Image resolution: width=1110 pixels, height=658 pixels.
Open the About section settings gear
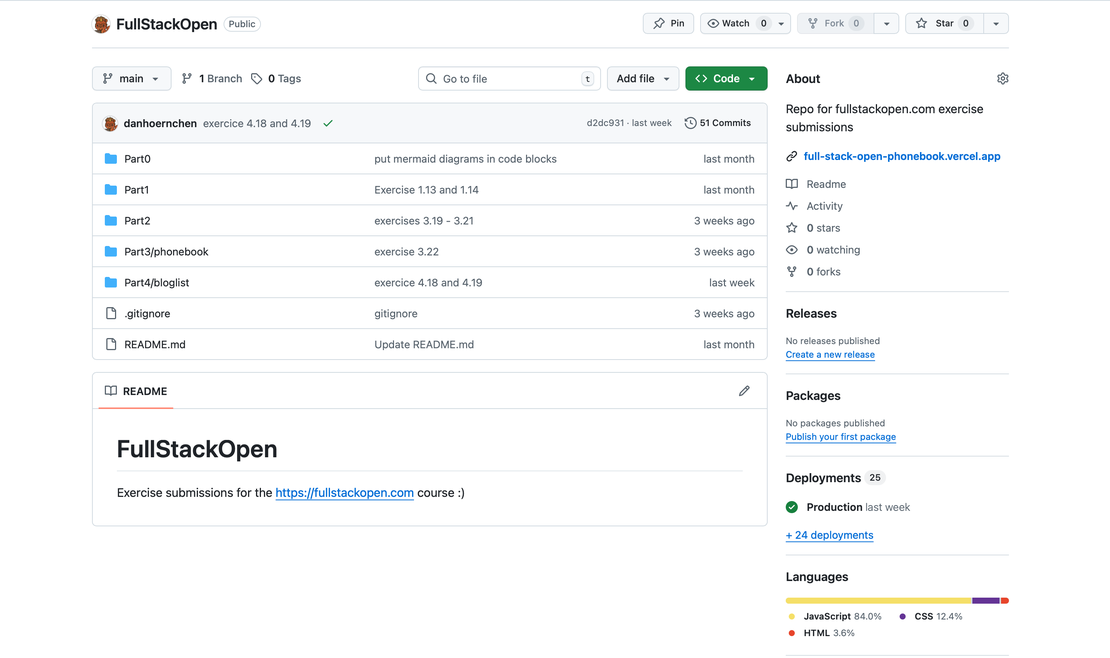[1002, 78]
